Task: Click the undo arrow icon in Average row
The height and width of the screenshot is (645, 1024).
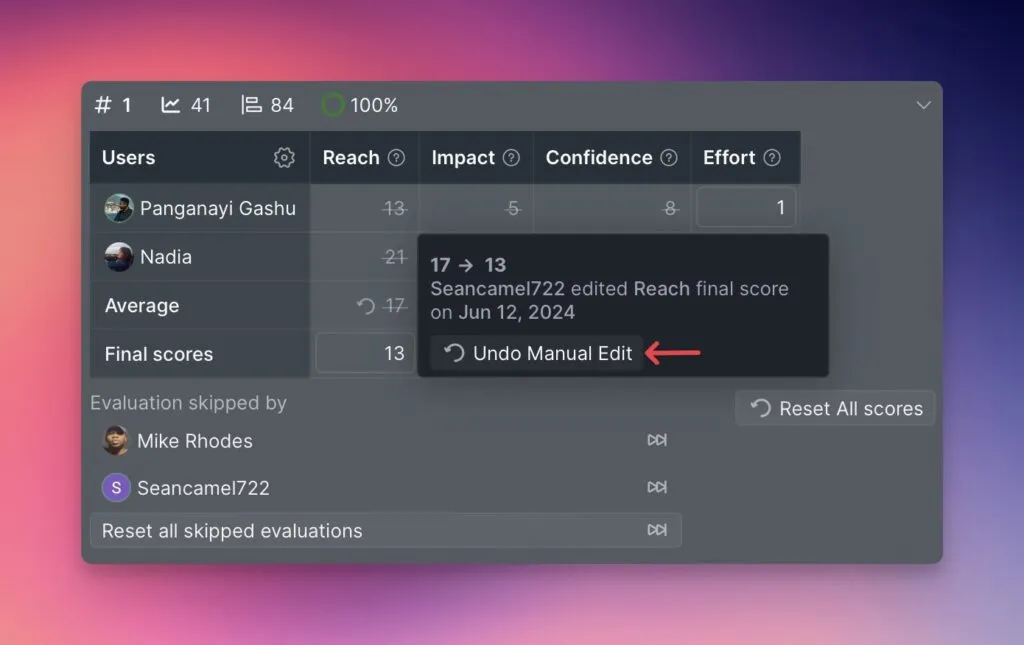Action: (366, 306)
